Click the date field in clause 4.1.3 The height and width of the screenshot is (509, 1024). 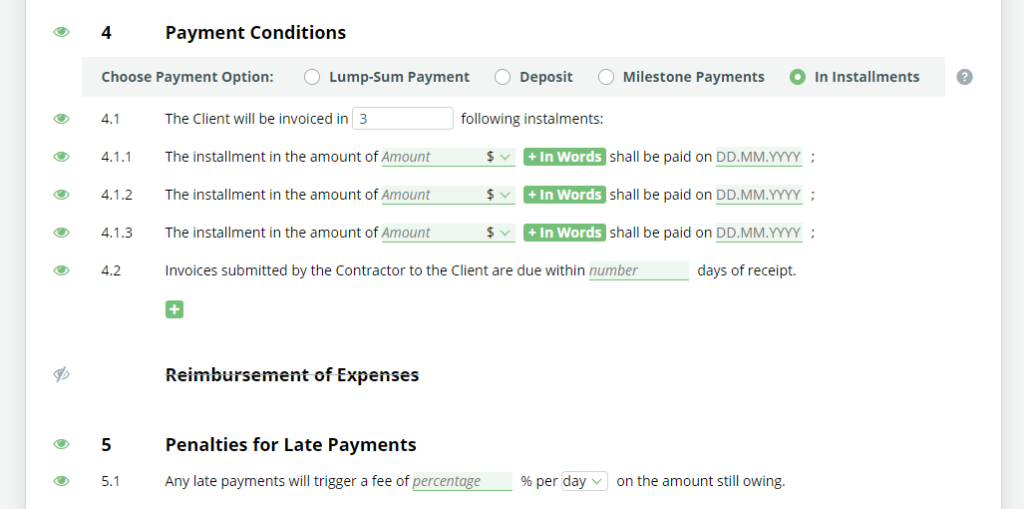tap(759, 233)
